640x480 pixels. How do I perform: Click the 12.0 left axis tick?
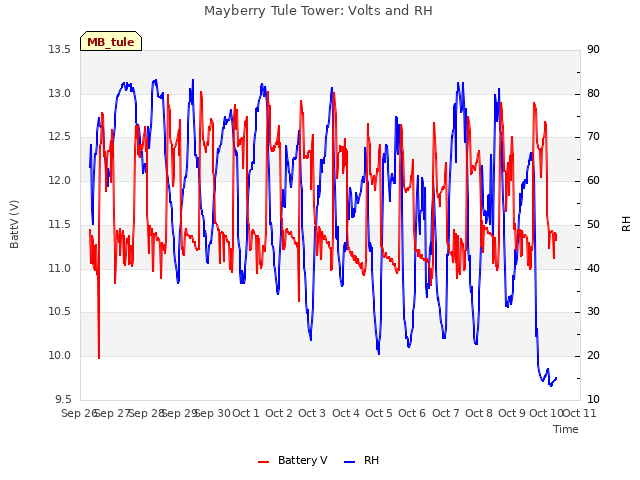point(60,180)
